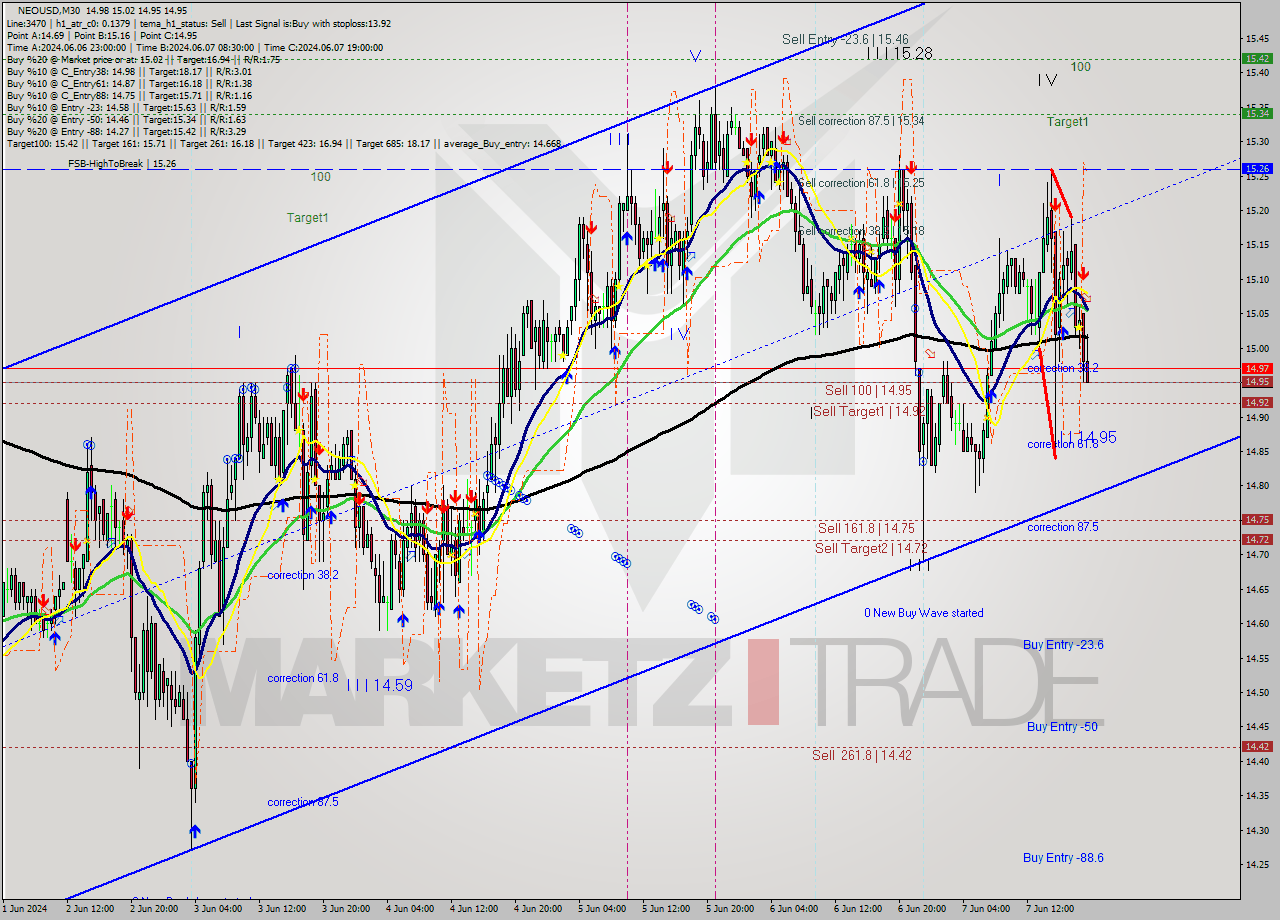This screenshot has width=1280, height=920.
Task: Select the '2 Jun 12:00' time axis label
Action: pyautogui.click(x=89, y=909)
